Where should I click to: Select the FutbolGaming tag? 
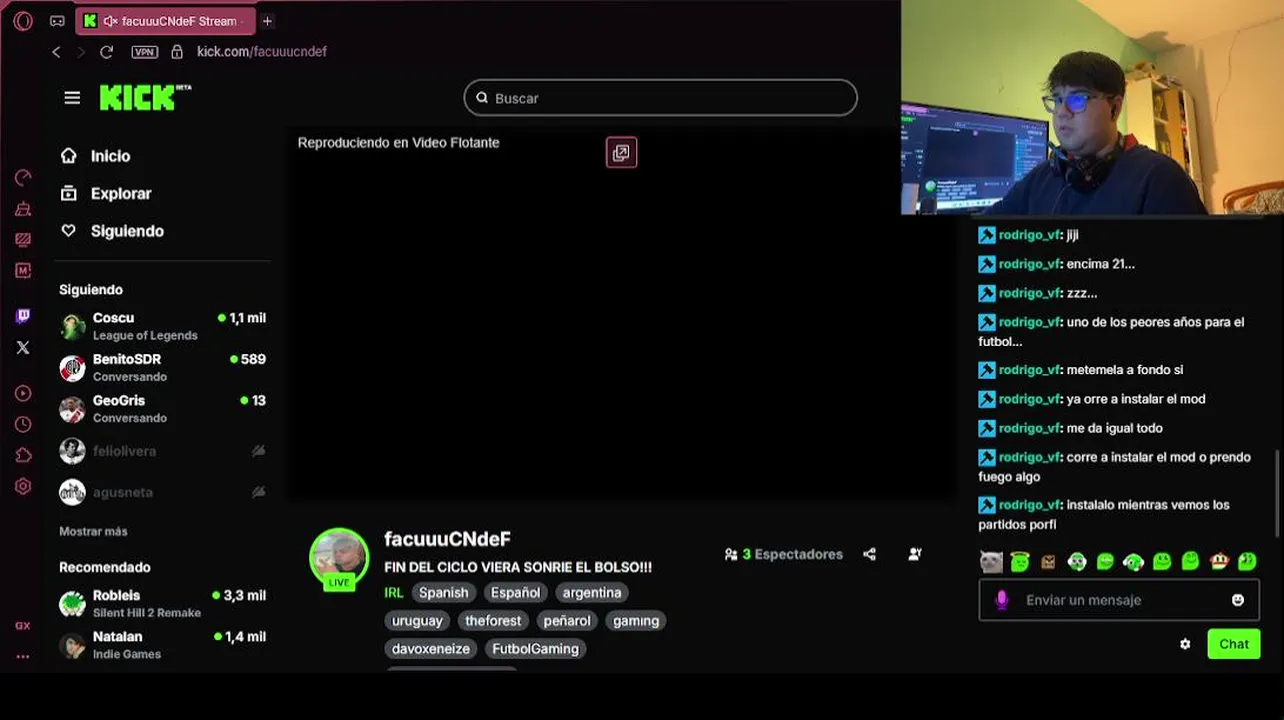535,649
